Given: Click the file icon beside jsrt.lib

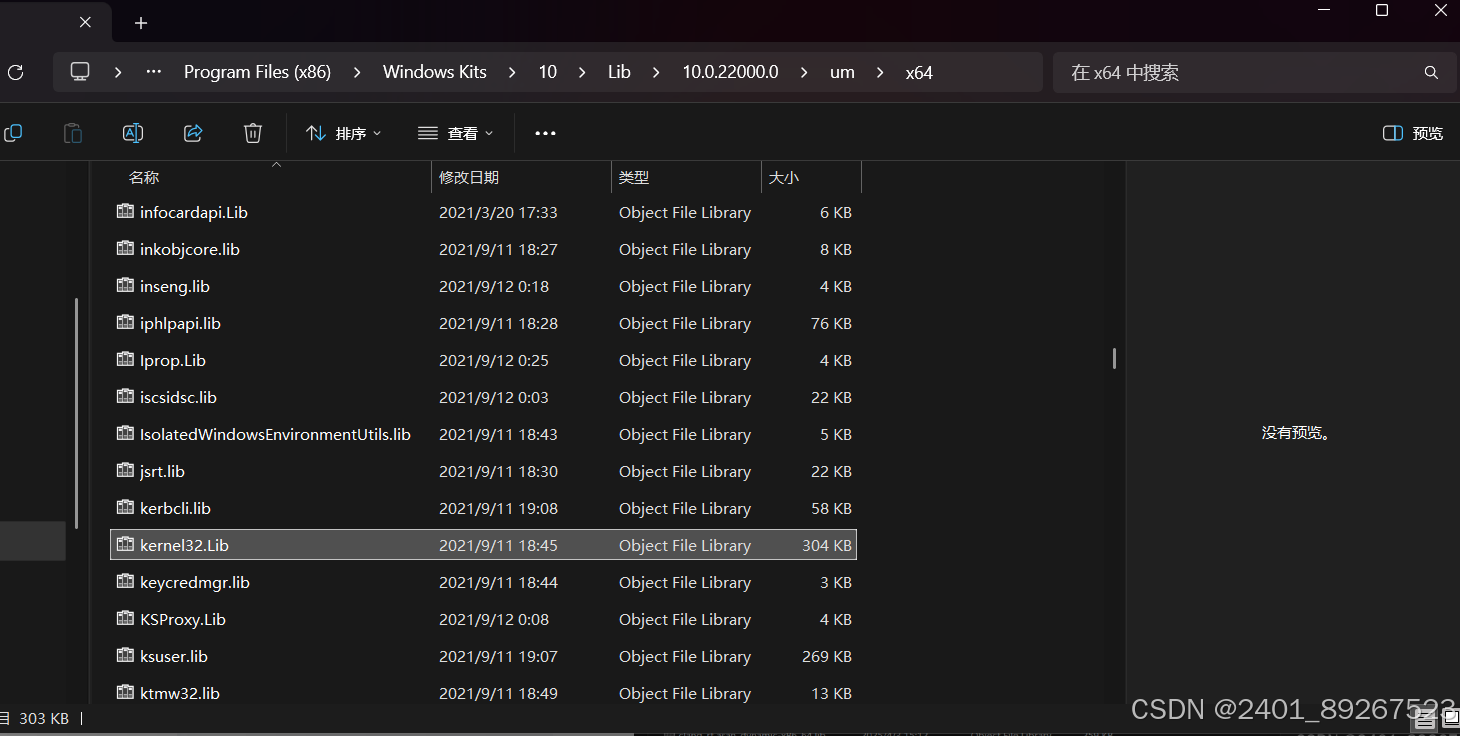Looking at the screenshot, I should [x=125, y=470].
